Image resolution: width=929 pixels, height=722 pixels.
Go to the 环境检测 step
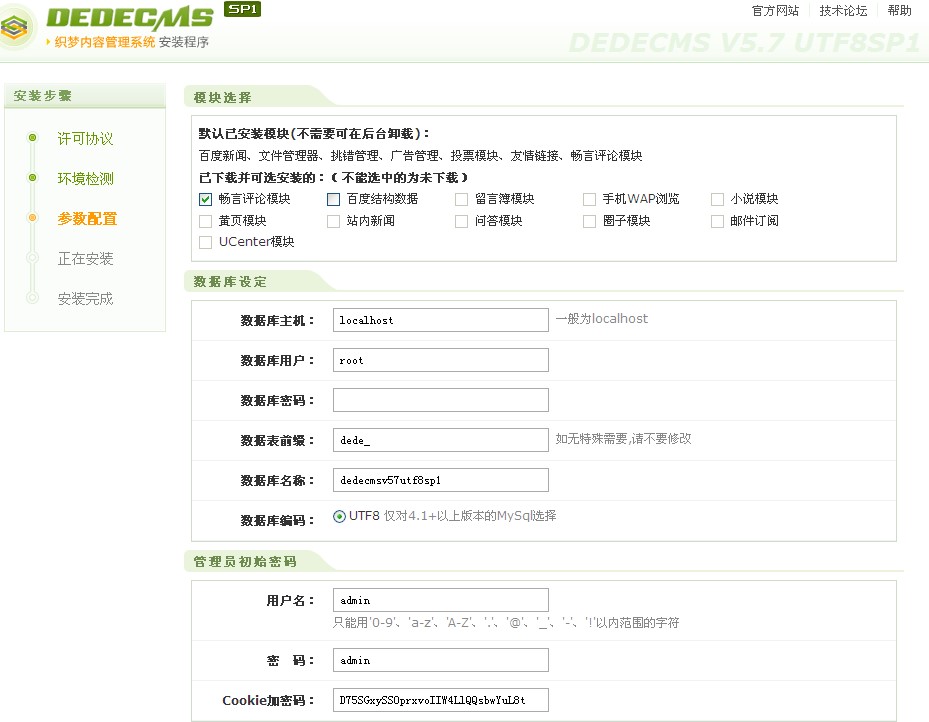pyautogui.click(x=85, y=179)
